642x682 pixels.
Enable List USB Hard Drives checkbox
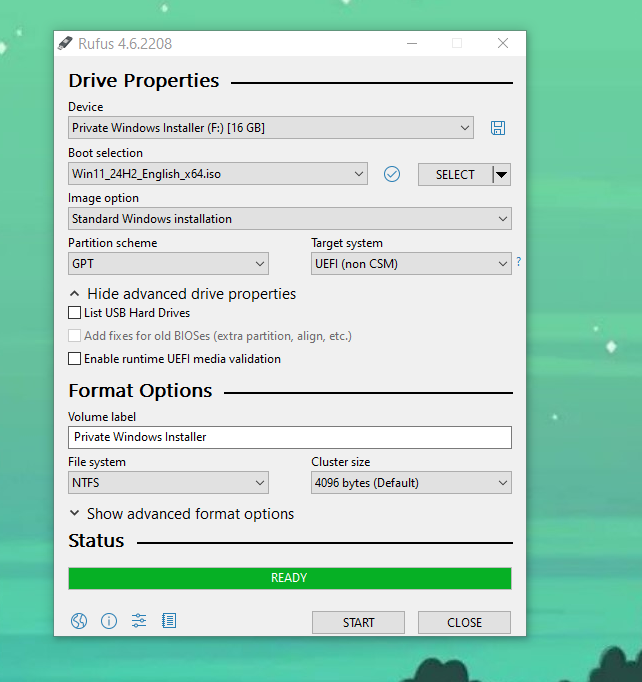[74, 313]
